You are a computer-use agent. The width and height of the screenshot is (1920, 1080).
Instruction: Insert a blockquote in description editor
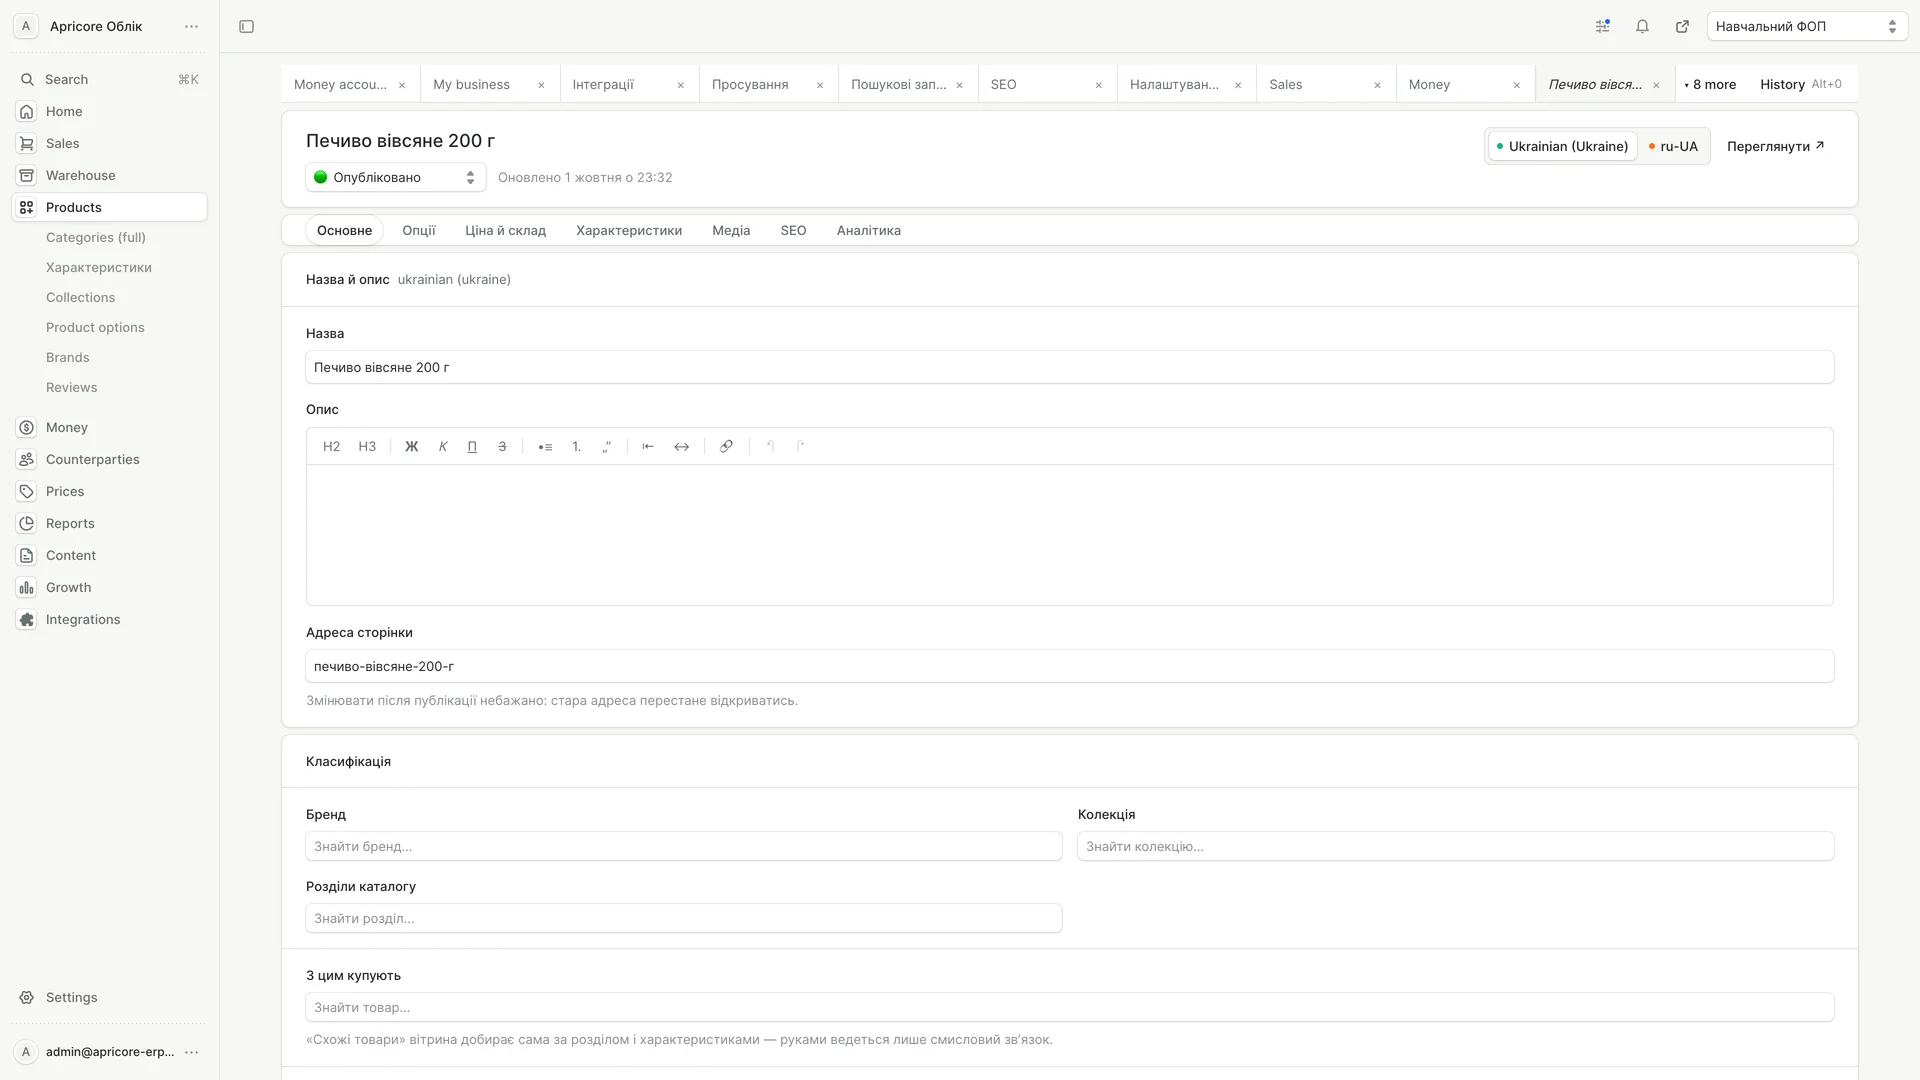pos(606,447)
